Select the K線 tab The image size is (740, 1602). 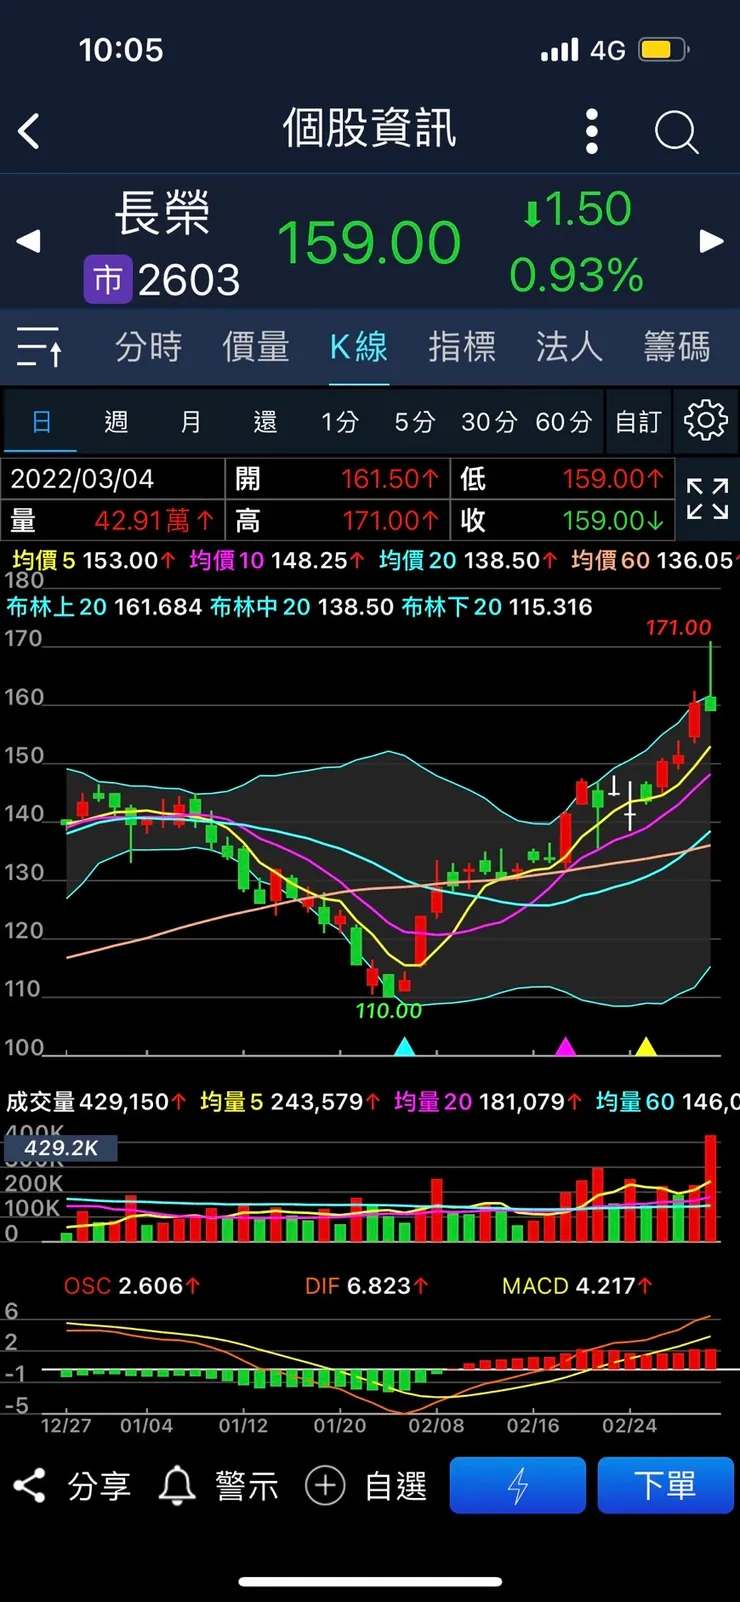click(358, 347)
